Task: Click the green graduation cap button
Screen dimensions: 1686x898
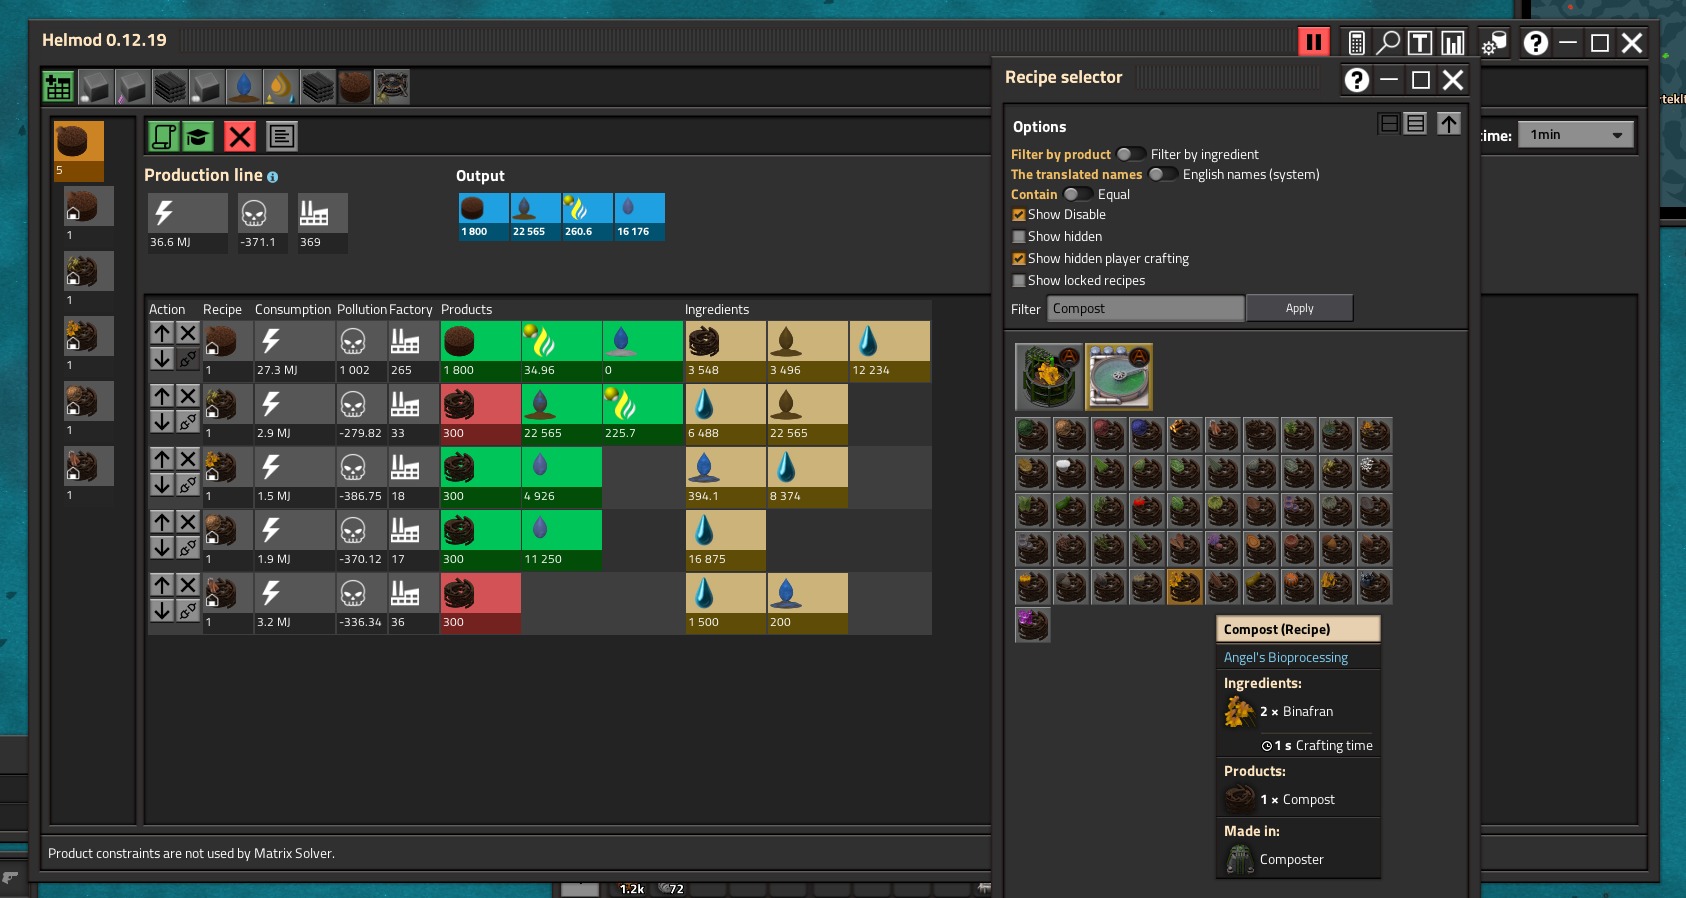Action: point(198,136)
